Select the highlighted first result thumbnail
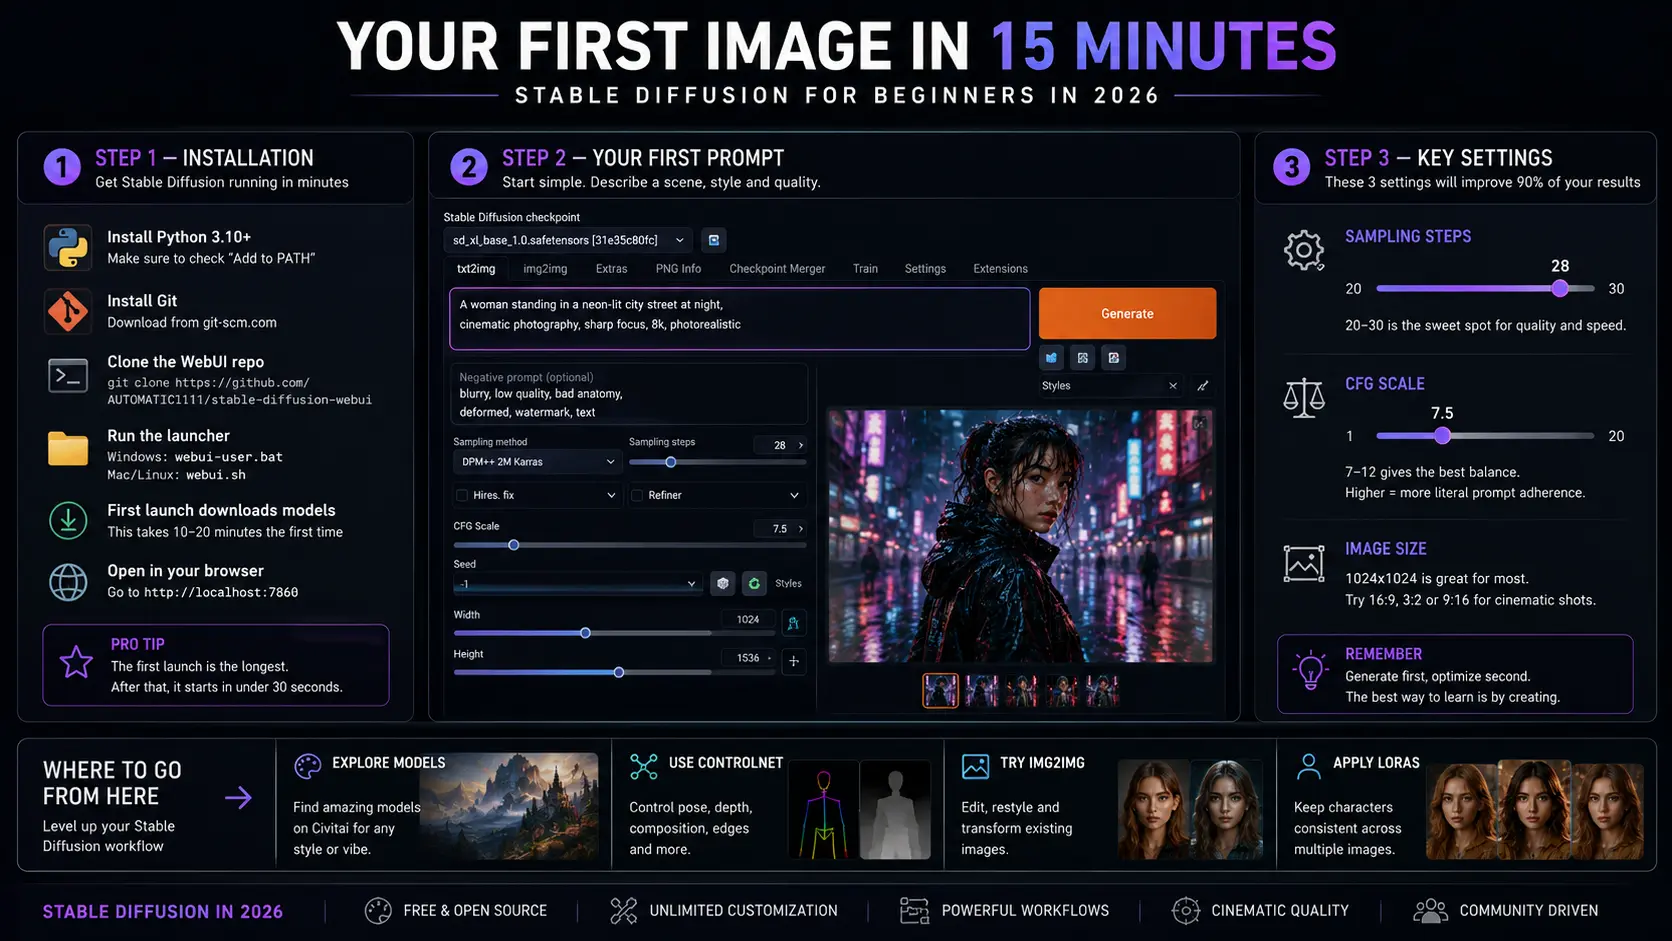This screenshot has width=1672, height=941. [x=940, y=690]
